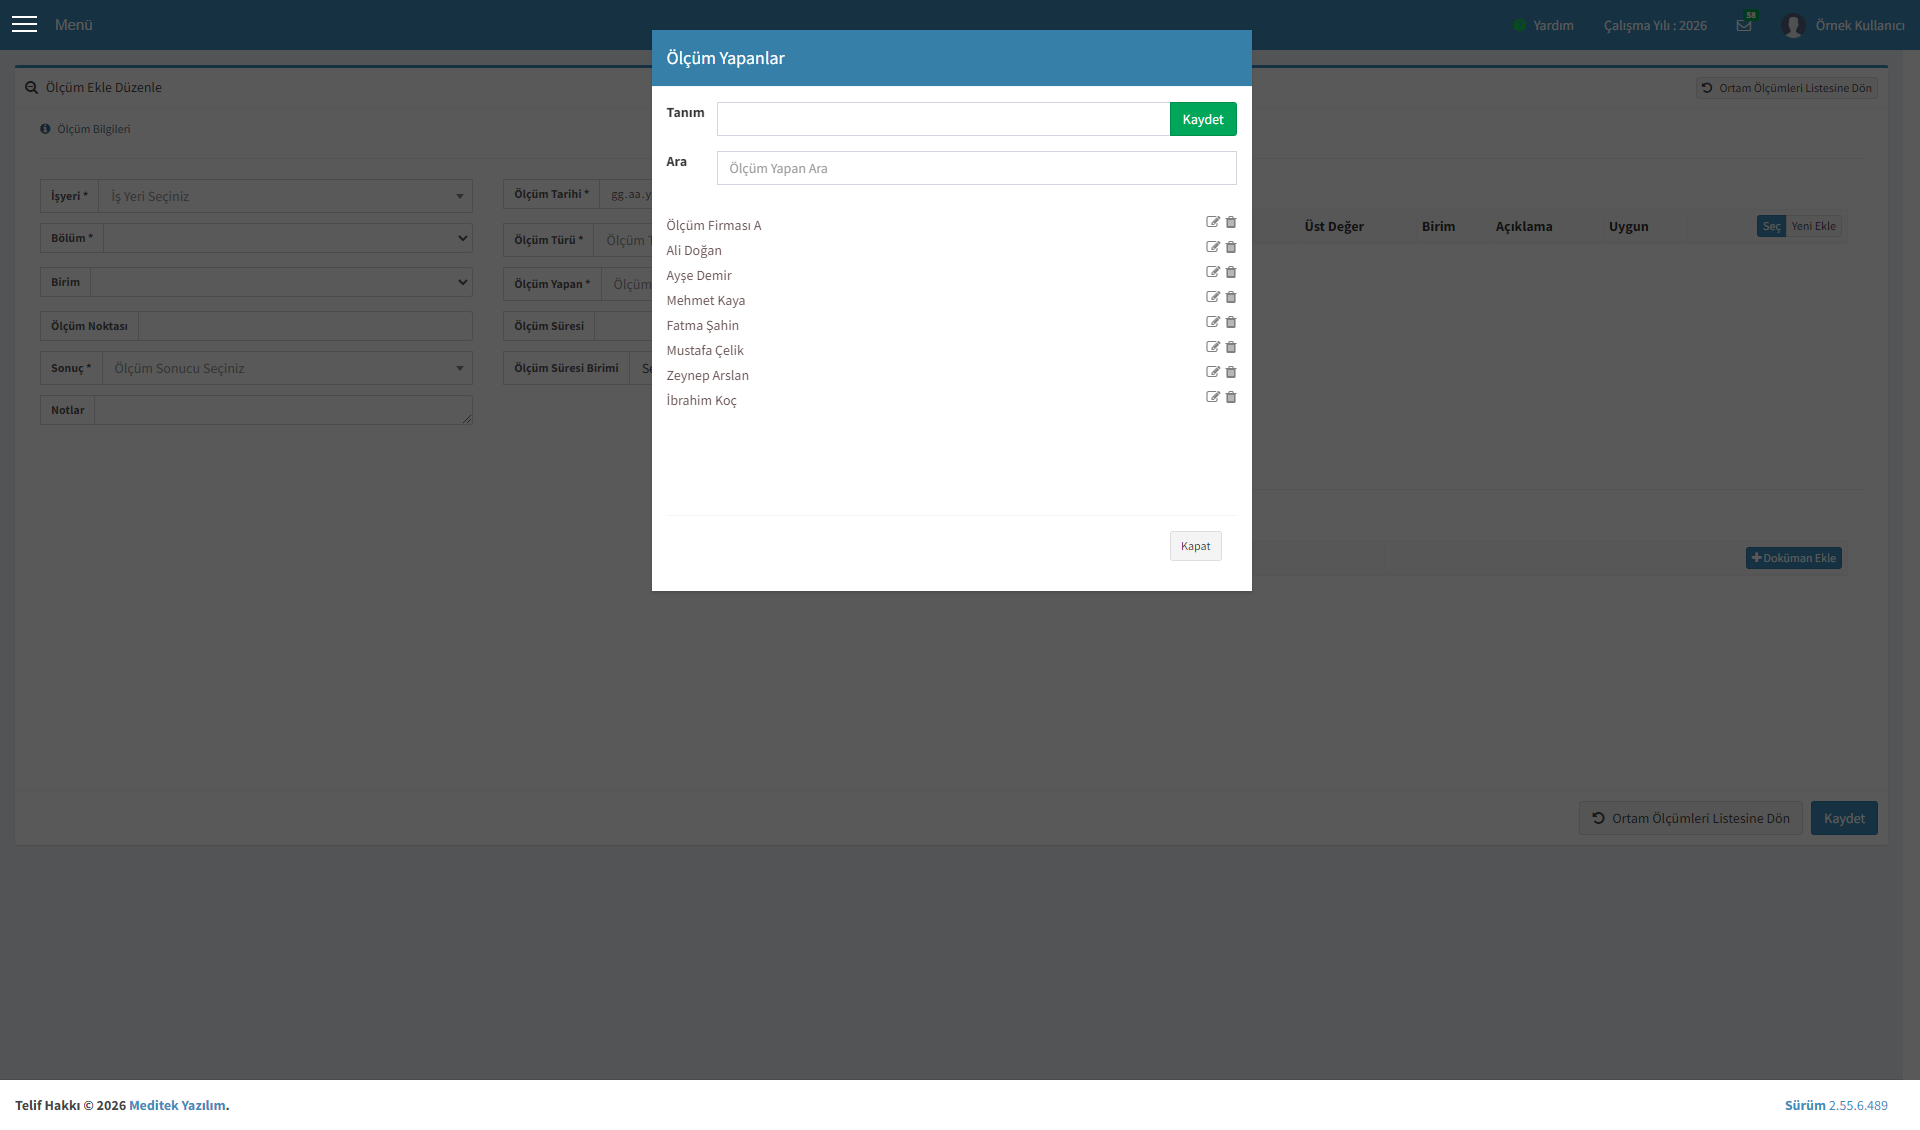This screenshot has width=1920, height=1130.
Task: Delete the Mustafa Çelik entry
Action: (1231, 347)
